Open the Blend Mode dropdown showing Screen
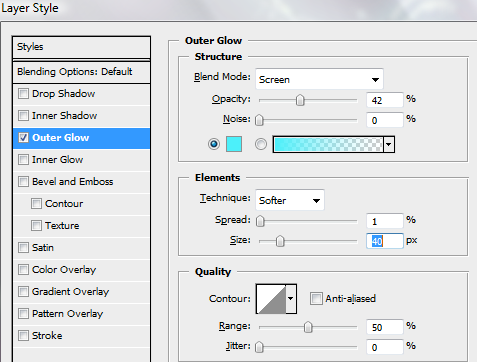 point(319,79)
